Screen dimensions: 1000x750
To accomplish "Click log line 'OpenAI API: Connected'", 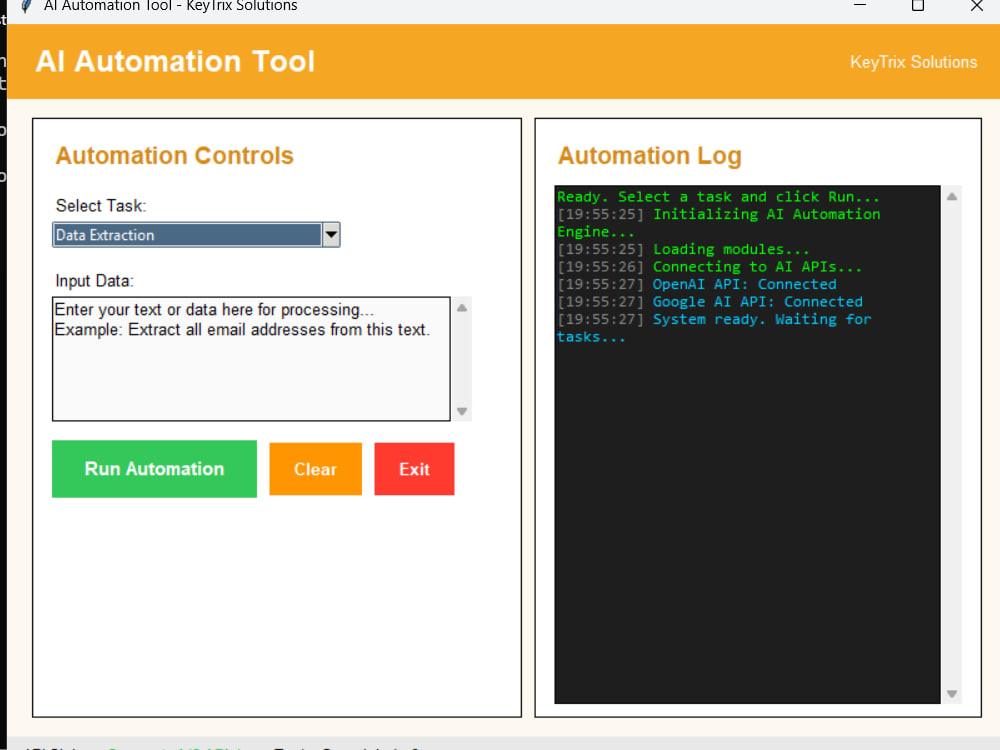I will [744, 284].
